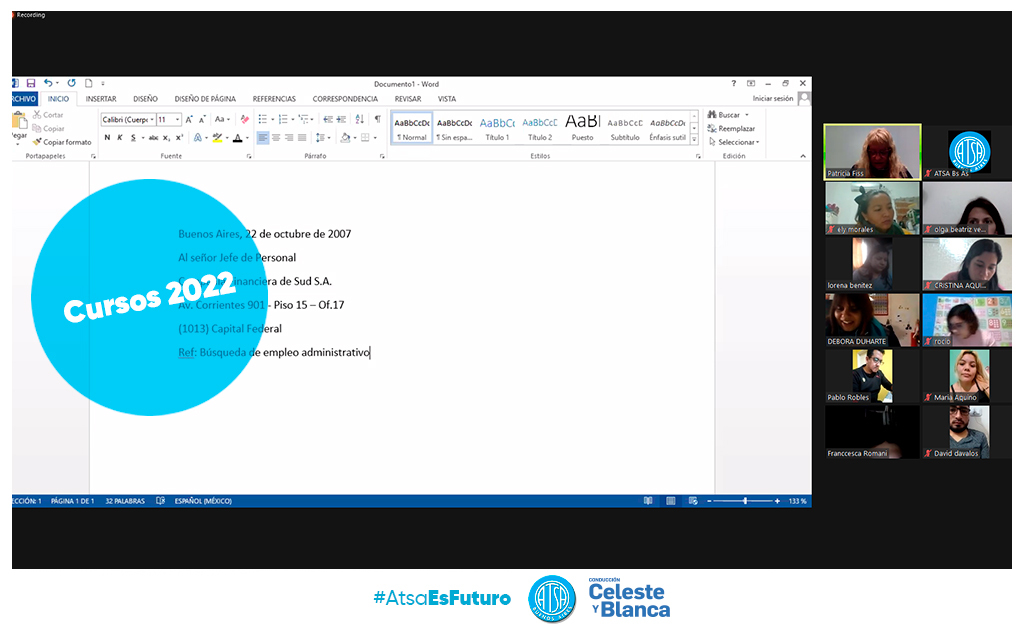Toggle bold with the N button
Viewport: 1024px width, 628px height.
pyautogui.click(x=107, y=138)
